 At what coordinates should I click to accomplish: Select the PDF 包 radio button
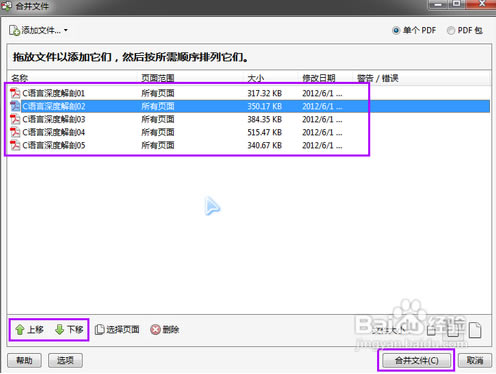[x=451, y=31]
